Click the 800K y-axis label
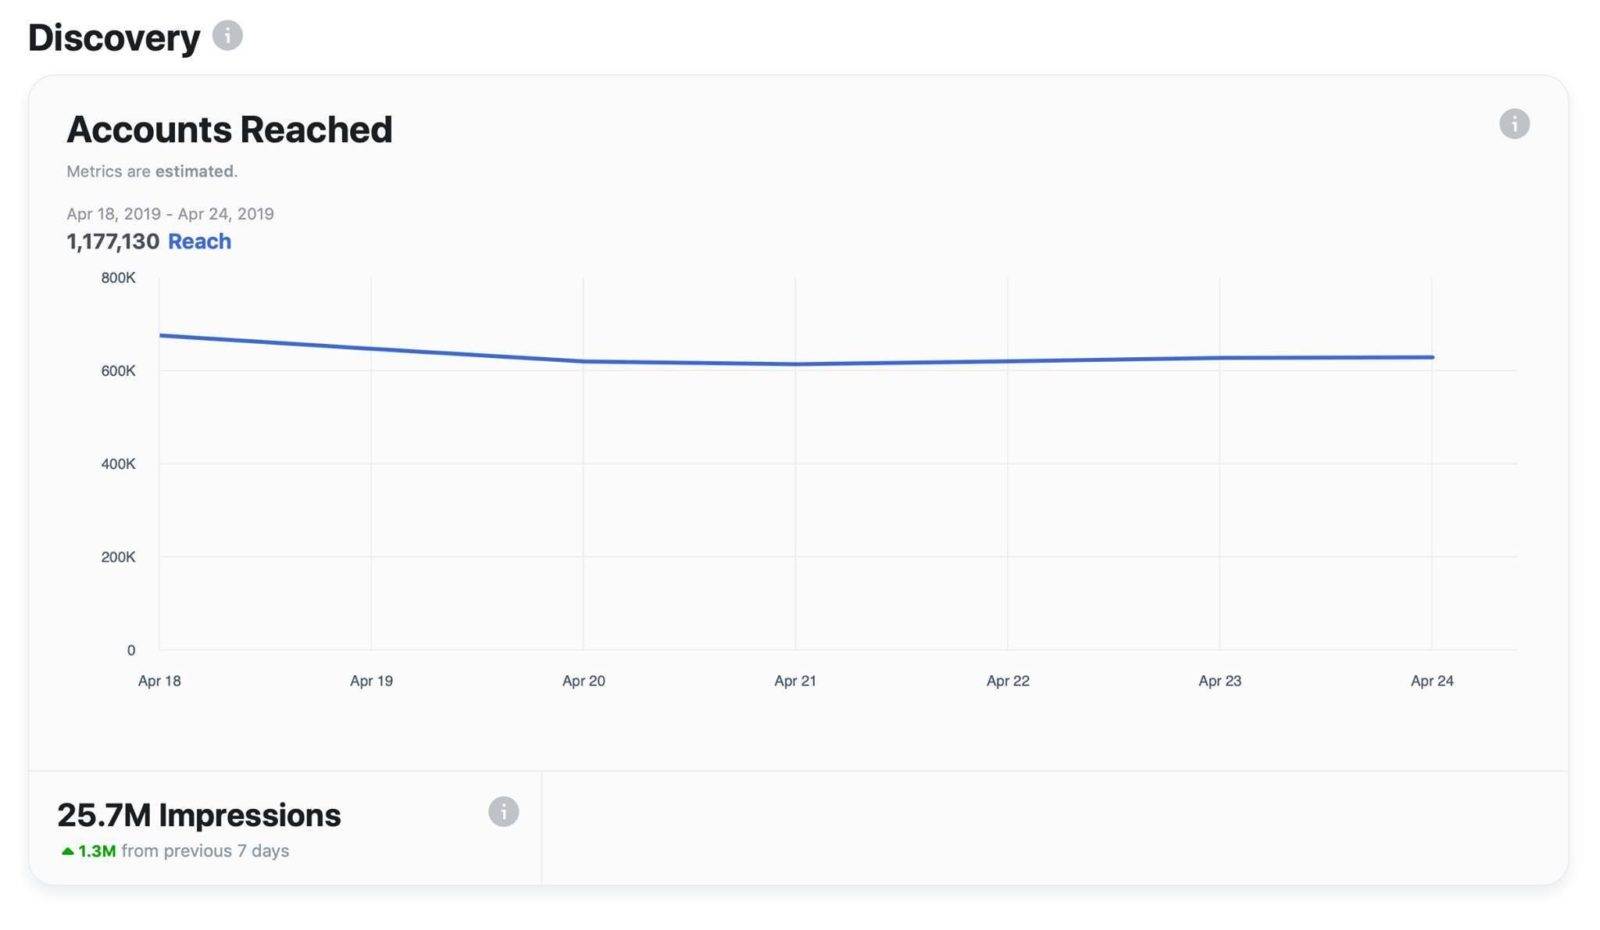This screenshot has height=930, width=1600. [x=118, y=278]
